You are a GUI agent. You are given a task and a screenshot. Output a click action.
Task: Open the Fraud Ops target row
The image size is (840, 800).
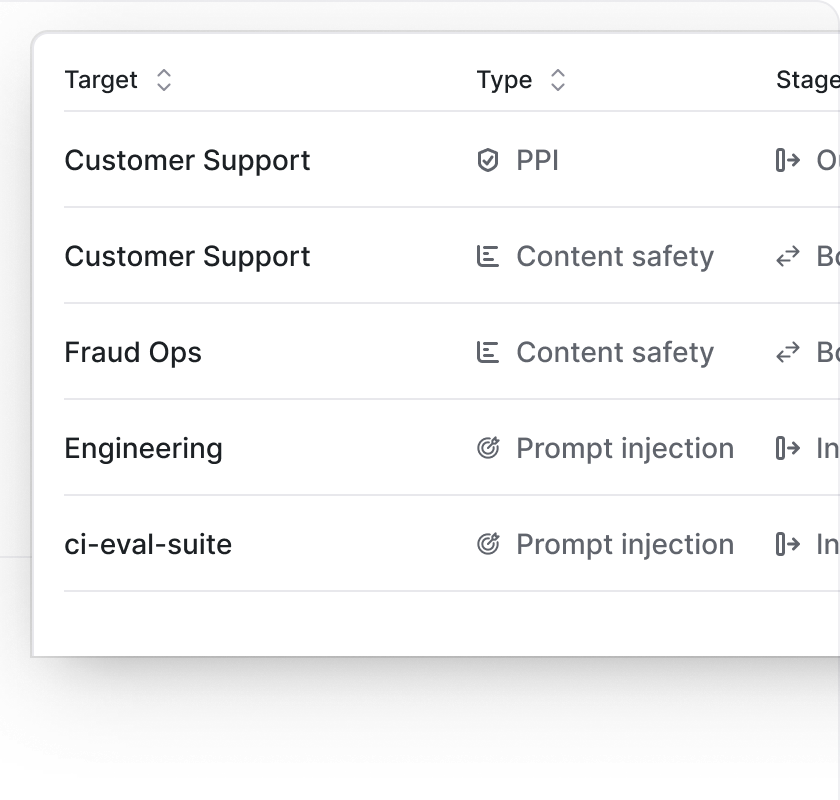[452, 352]
